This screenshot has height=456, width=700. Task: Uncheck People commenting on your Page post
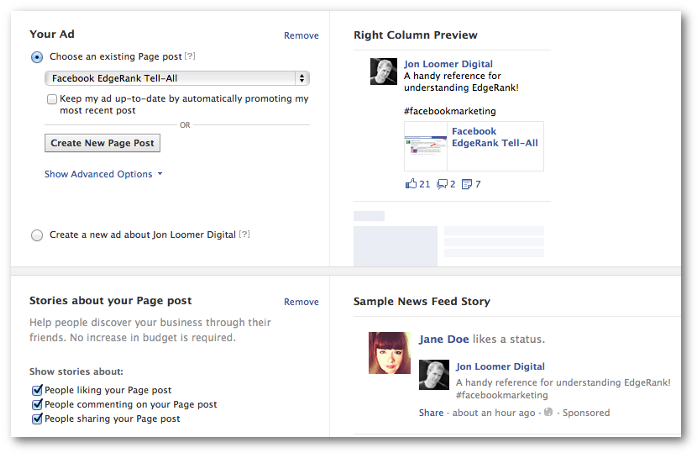[38, 405]
